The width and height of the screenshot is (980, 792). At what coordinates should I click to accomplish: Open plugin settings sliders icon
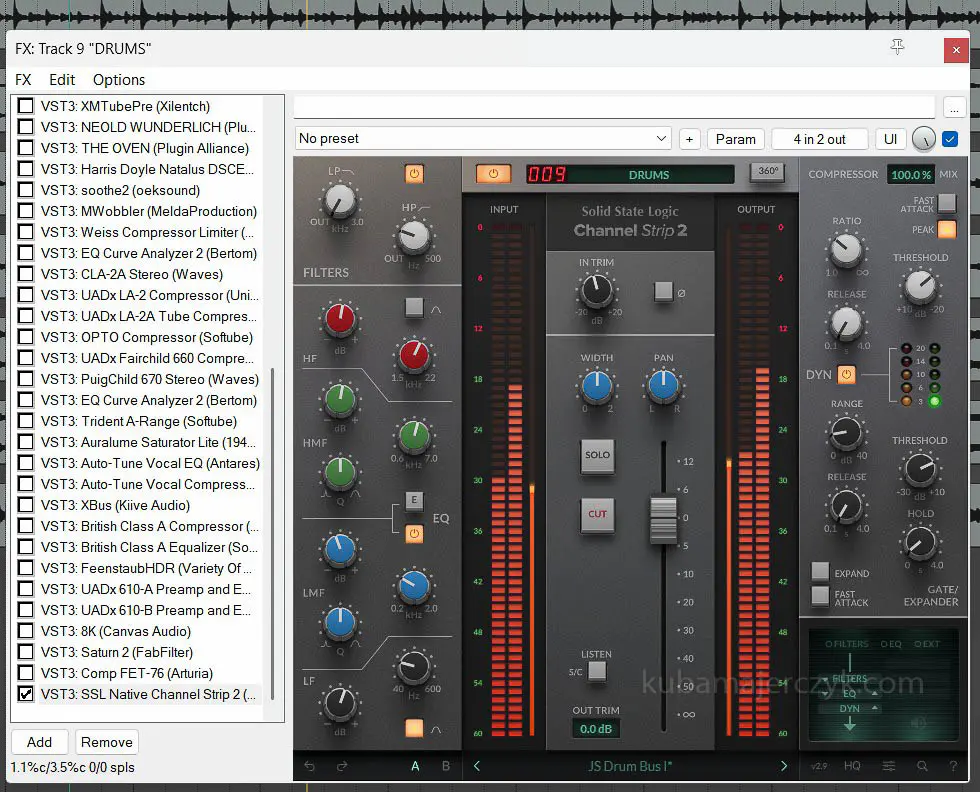point(888,767)
